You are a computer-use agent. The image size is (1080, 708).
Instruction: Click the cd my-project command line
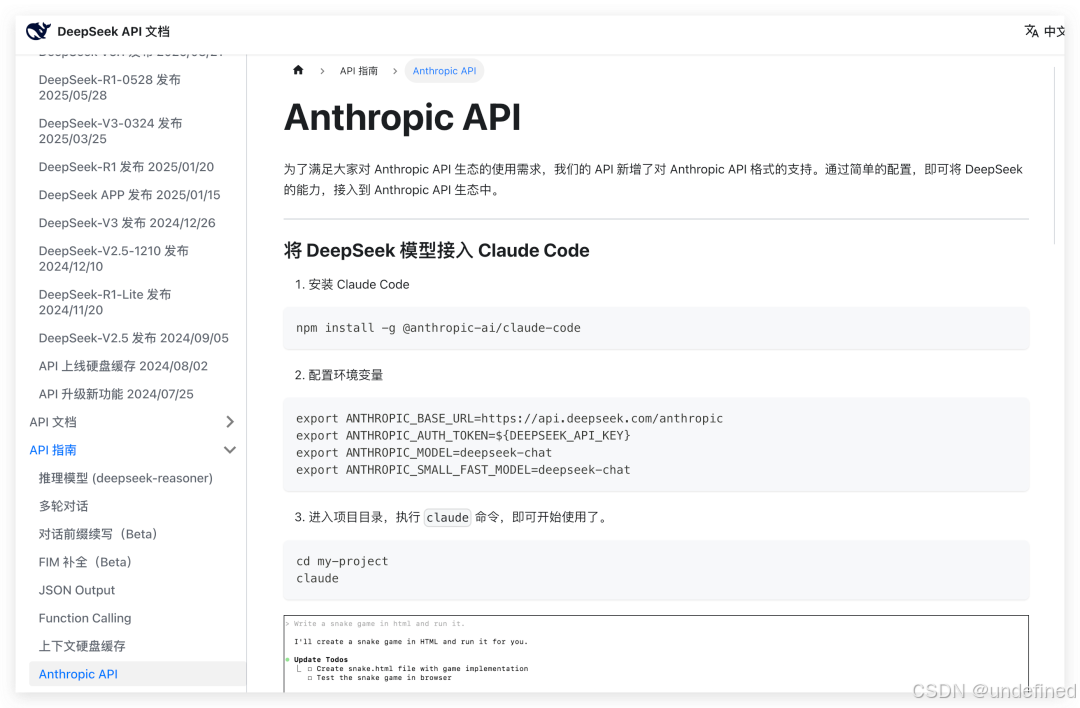pyautogui.click(x=342, y=561)
